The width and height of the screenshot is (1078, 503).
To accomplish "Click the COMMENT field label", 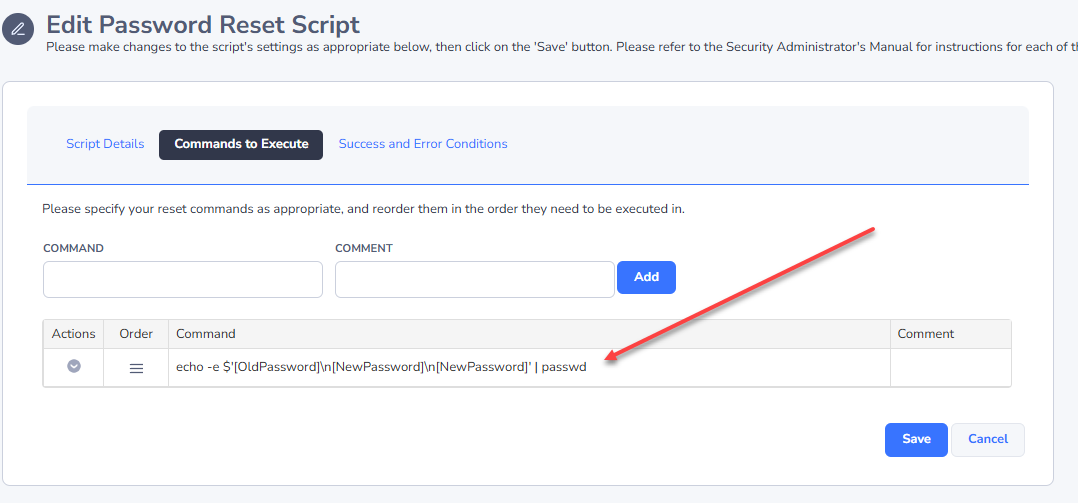I will [x=364, y=248].
